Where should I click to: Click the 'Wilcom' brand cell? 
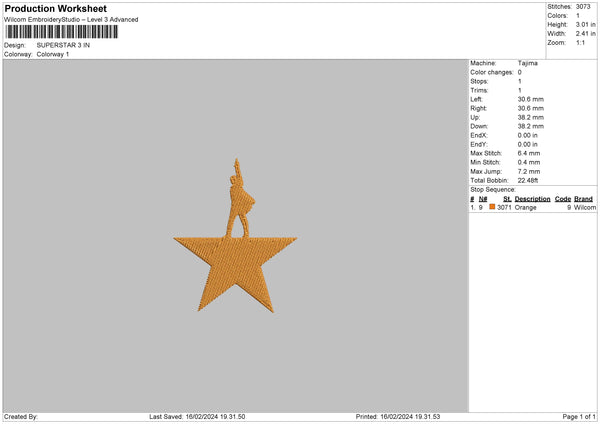tap(585, 207)
